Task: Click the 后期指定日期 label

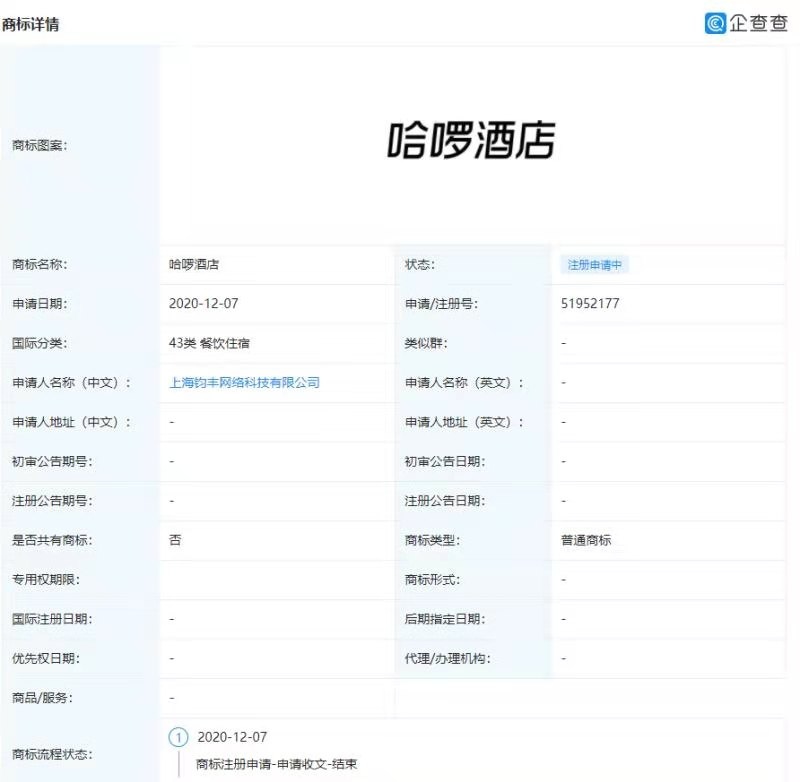Action: tap(445, 619)
